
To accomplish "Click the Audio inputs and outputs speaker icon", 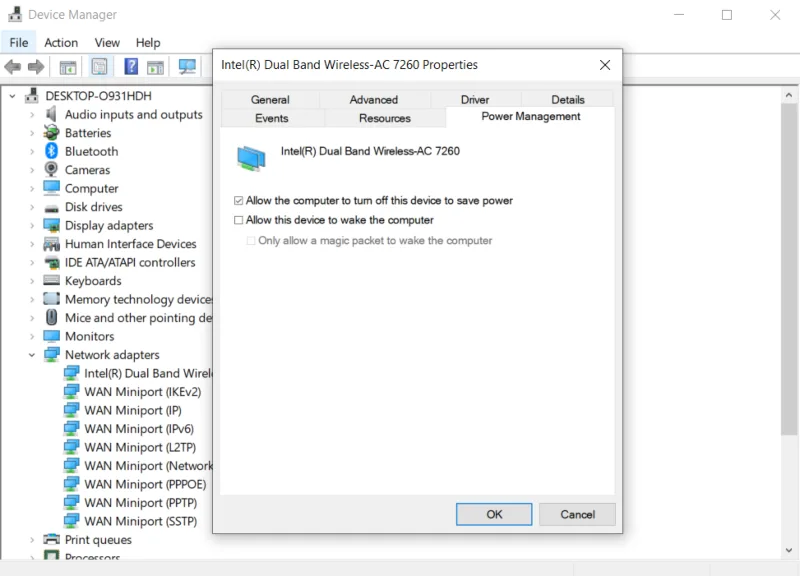I will coord(51,114).
